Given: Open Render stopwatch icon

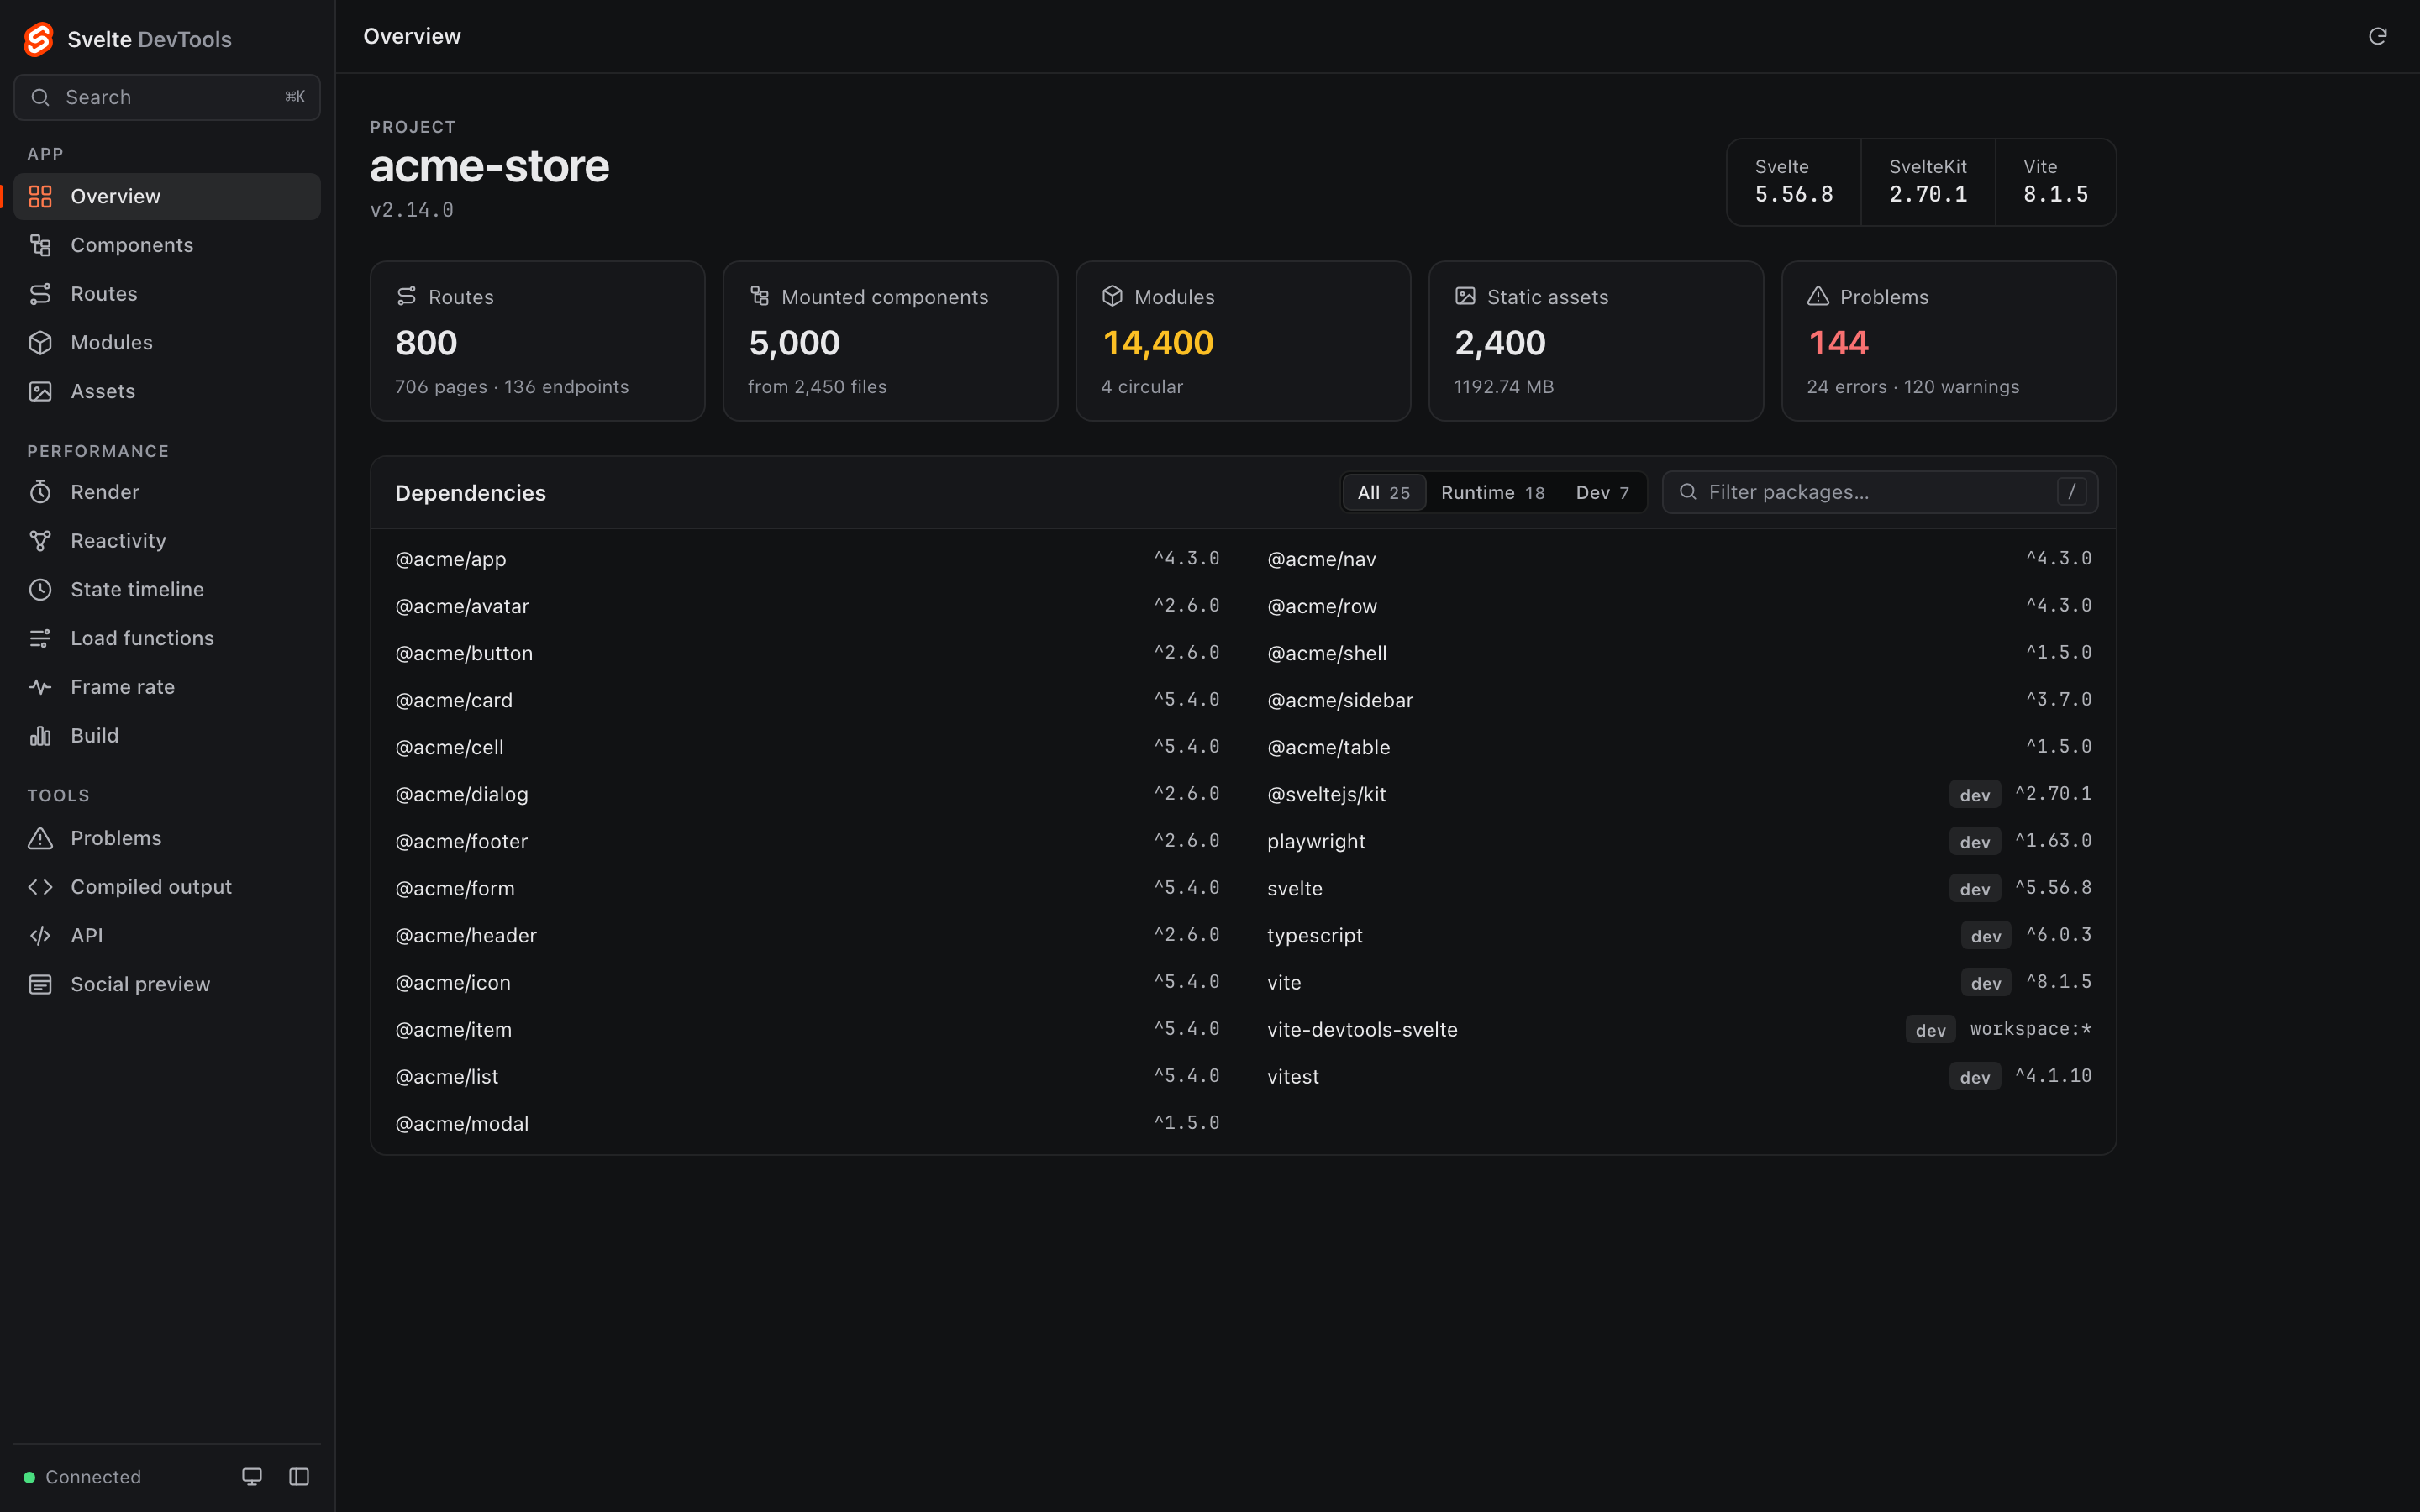Looking at the screenshot, I should pos(40,492).
